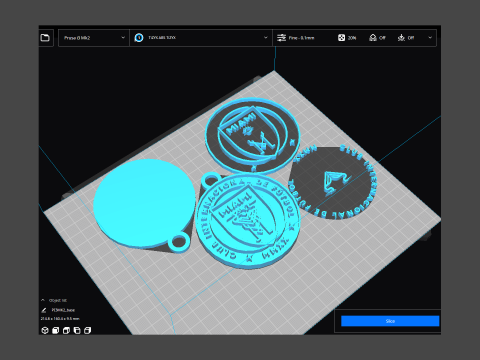
Task: Select the top Miami shield coin model
Action: pyautogui.click(x=252, y=136)
